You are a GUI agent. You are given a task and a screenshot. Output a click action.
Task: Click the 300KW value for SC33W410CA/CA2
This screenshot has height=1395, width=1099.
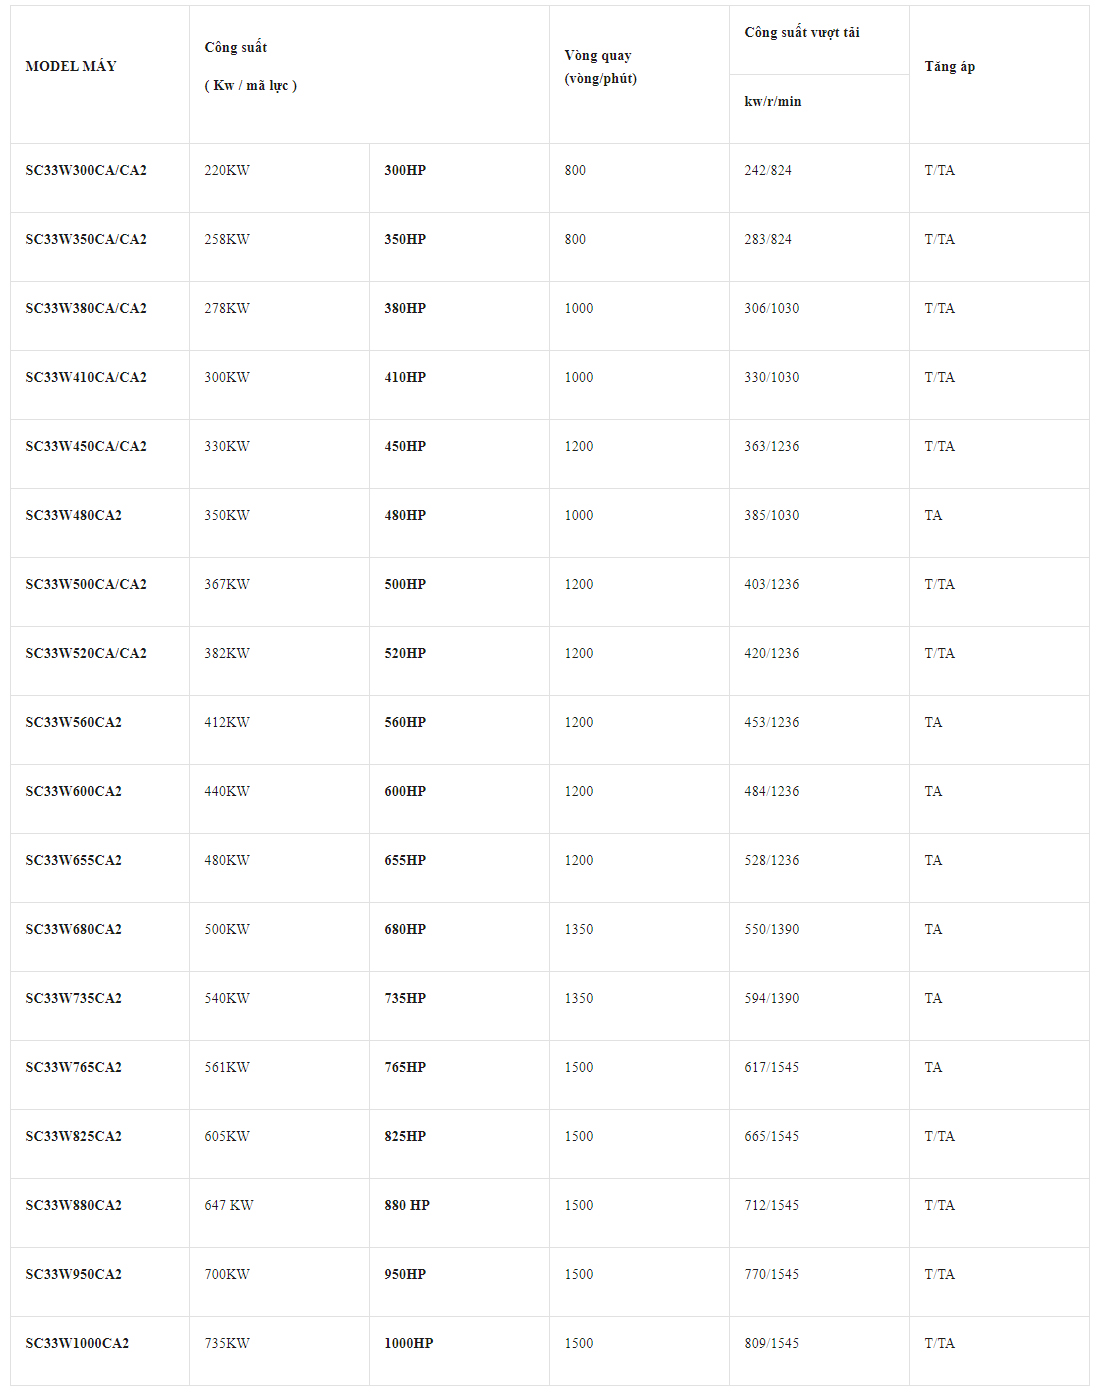(x=227, y=377)
